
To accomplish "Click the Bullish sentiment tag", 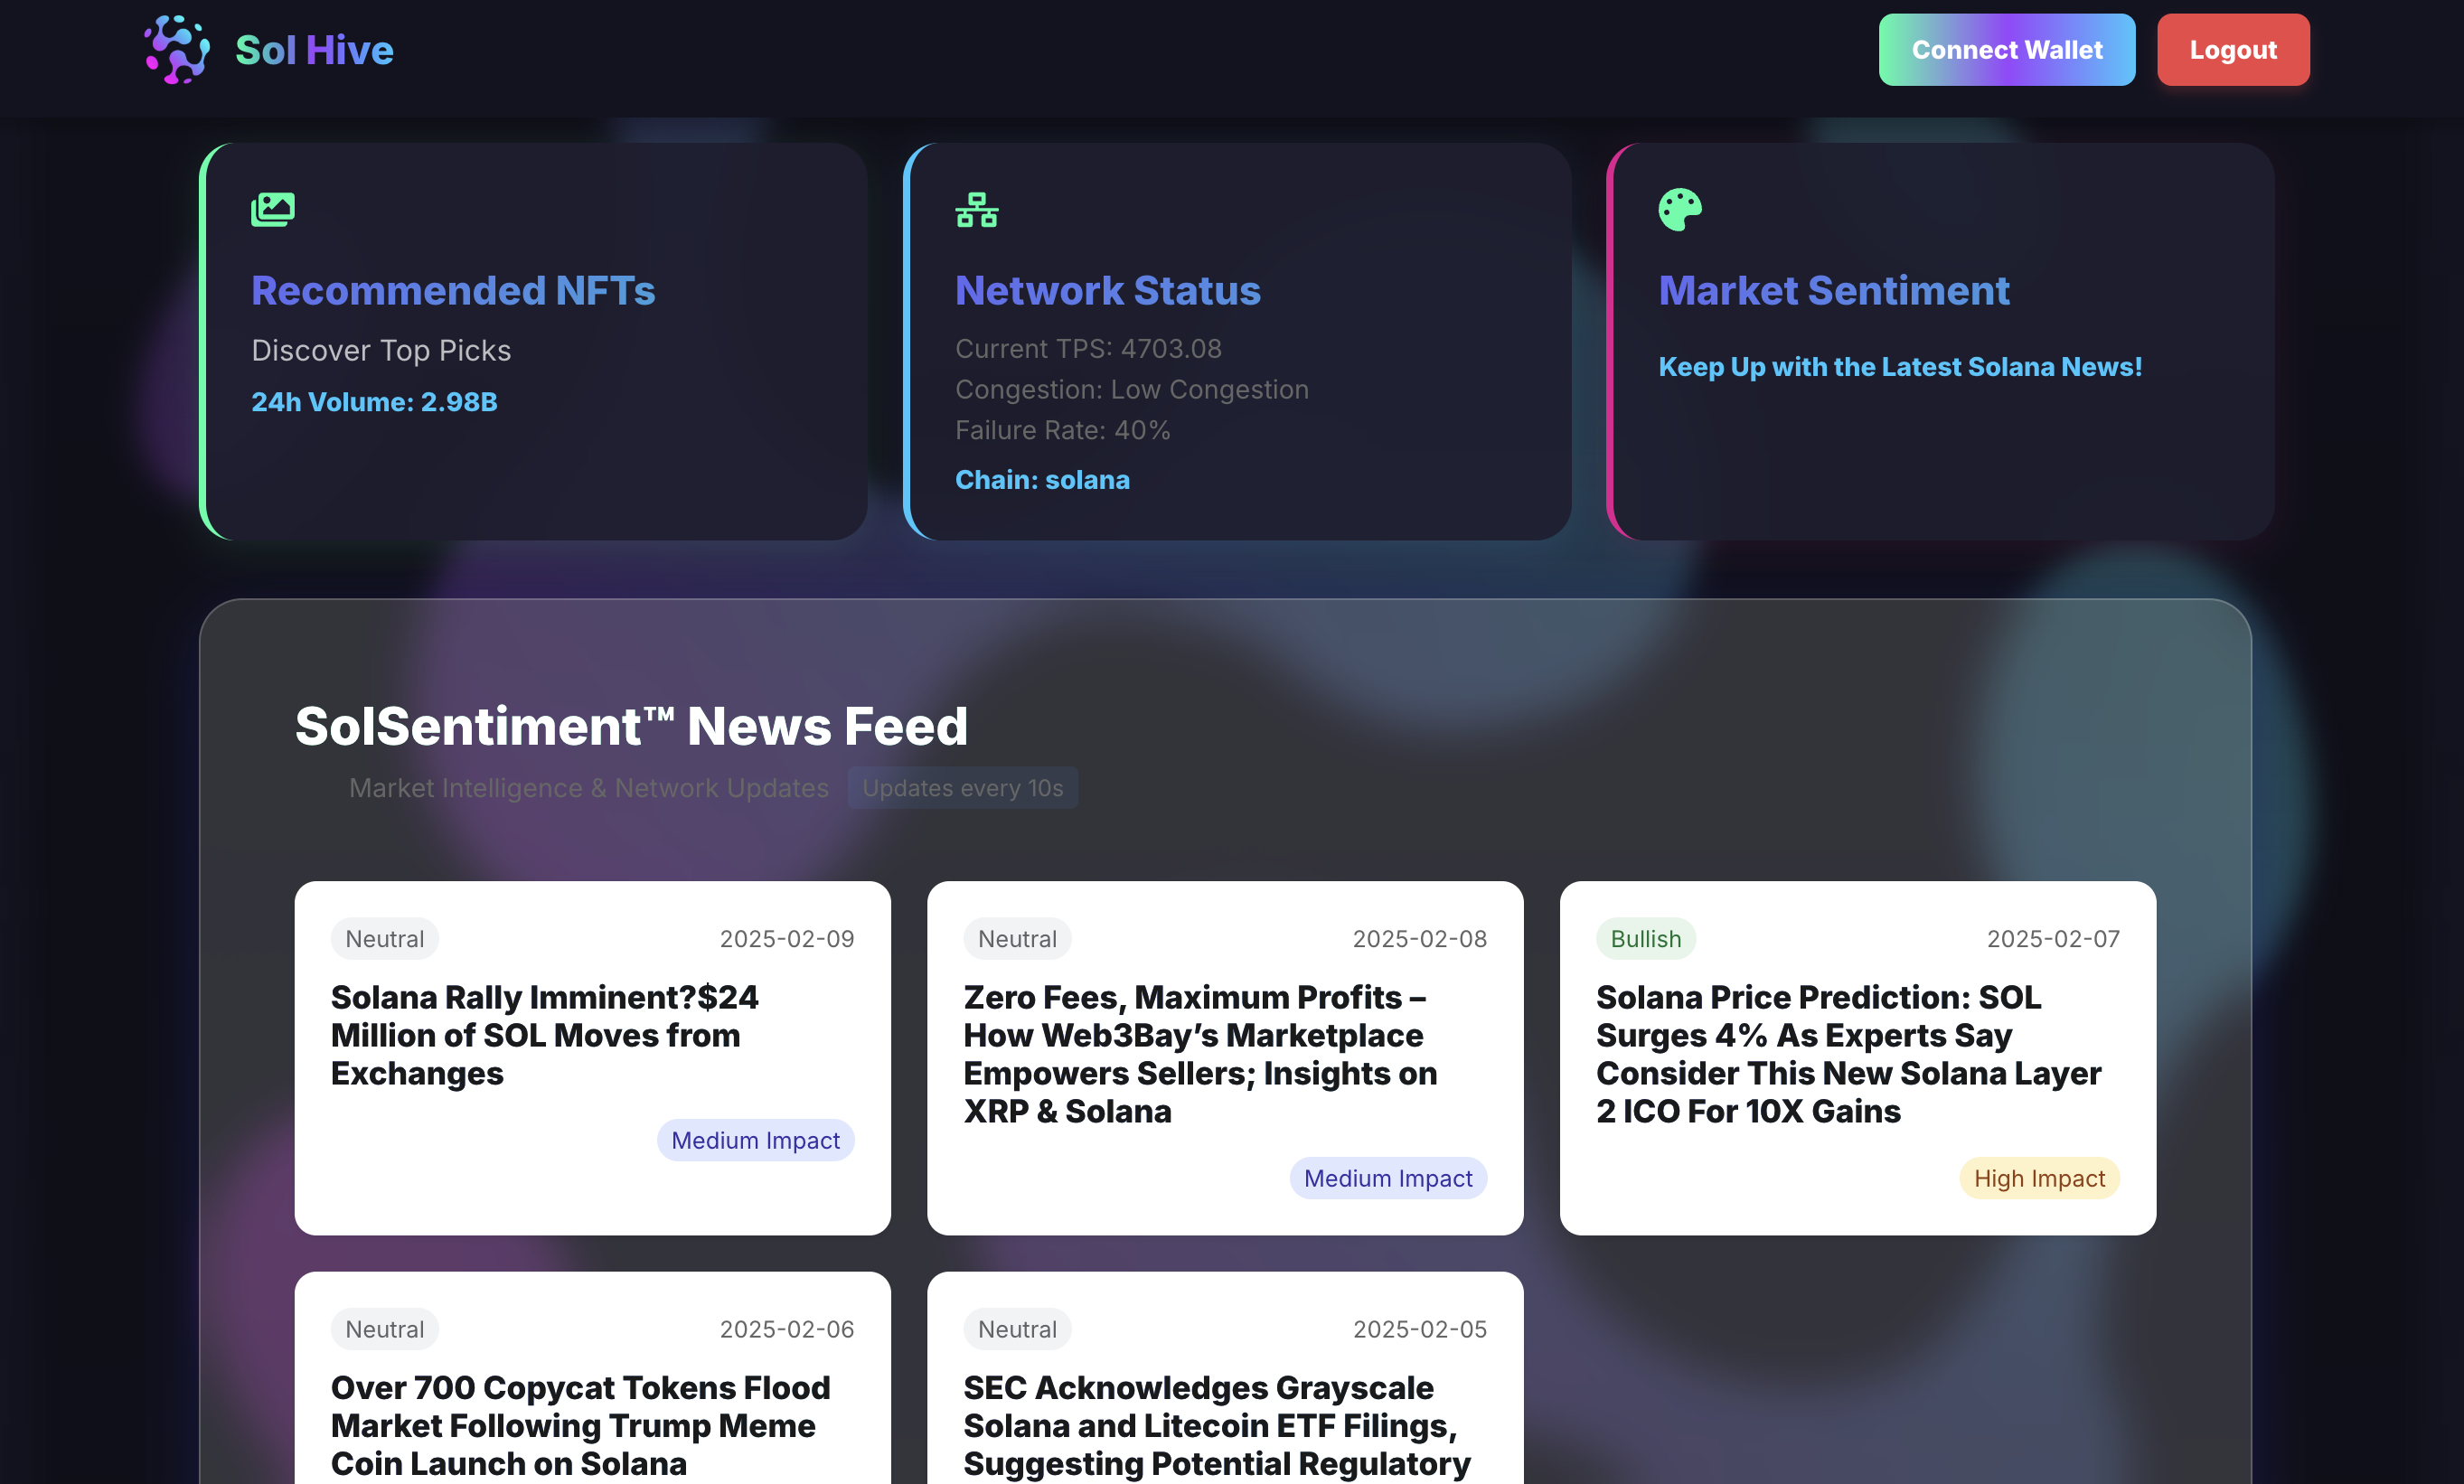I will (x=1645, y=939).
